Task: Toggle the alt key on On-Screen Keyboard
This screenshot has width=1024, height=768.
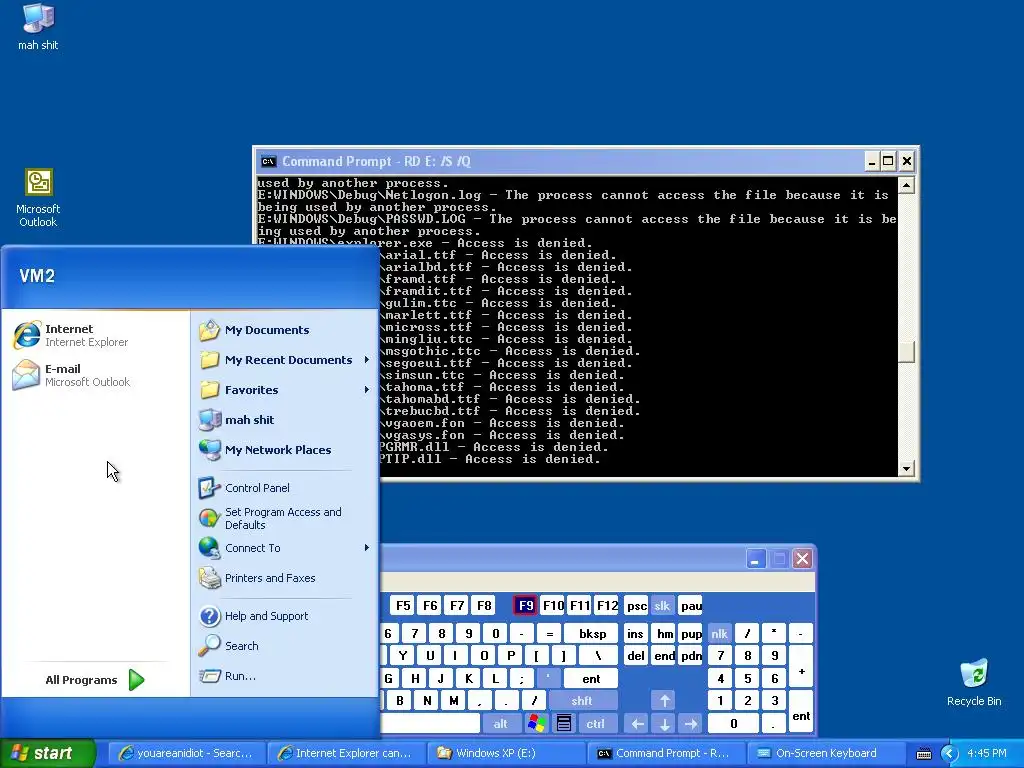Action: point(500,723)
